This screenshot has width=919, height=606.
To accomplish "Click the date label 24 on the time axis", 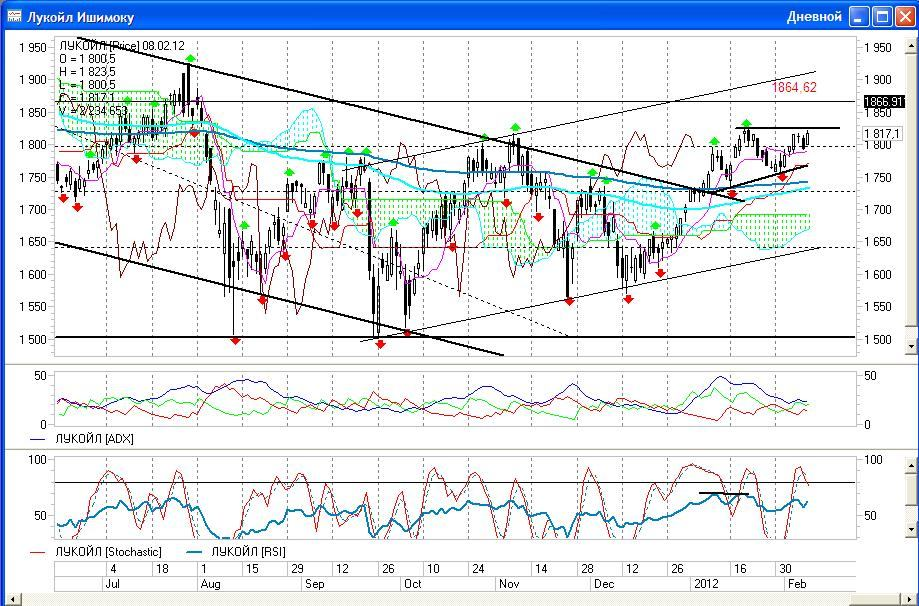I will pyautogui.click(x=478, y=568).
